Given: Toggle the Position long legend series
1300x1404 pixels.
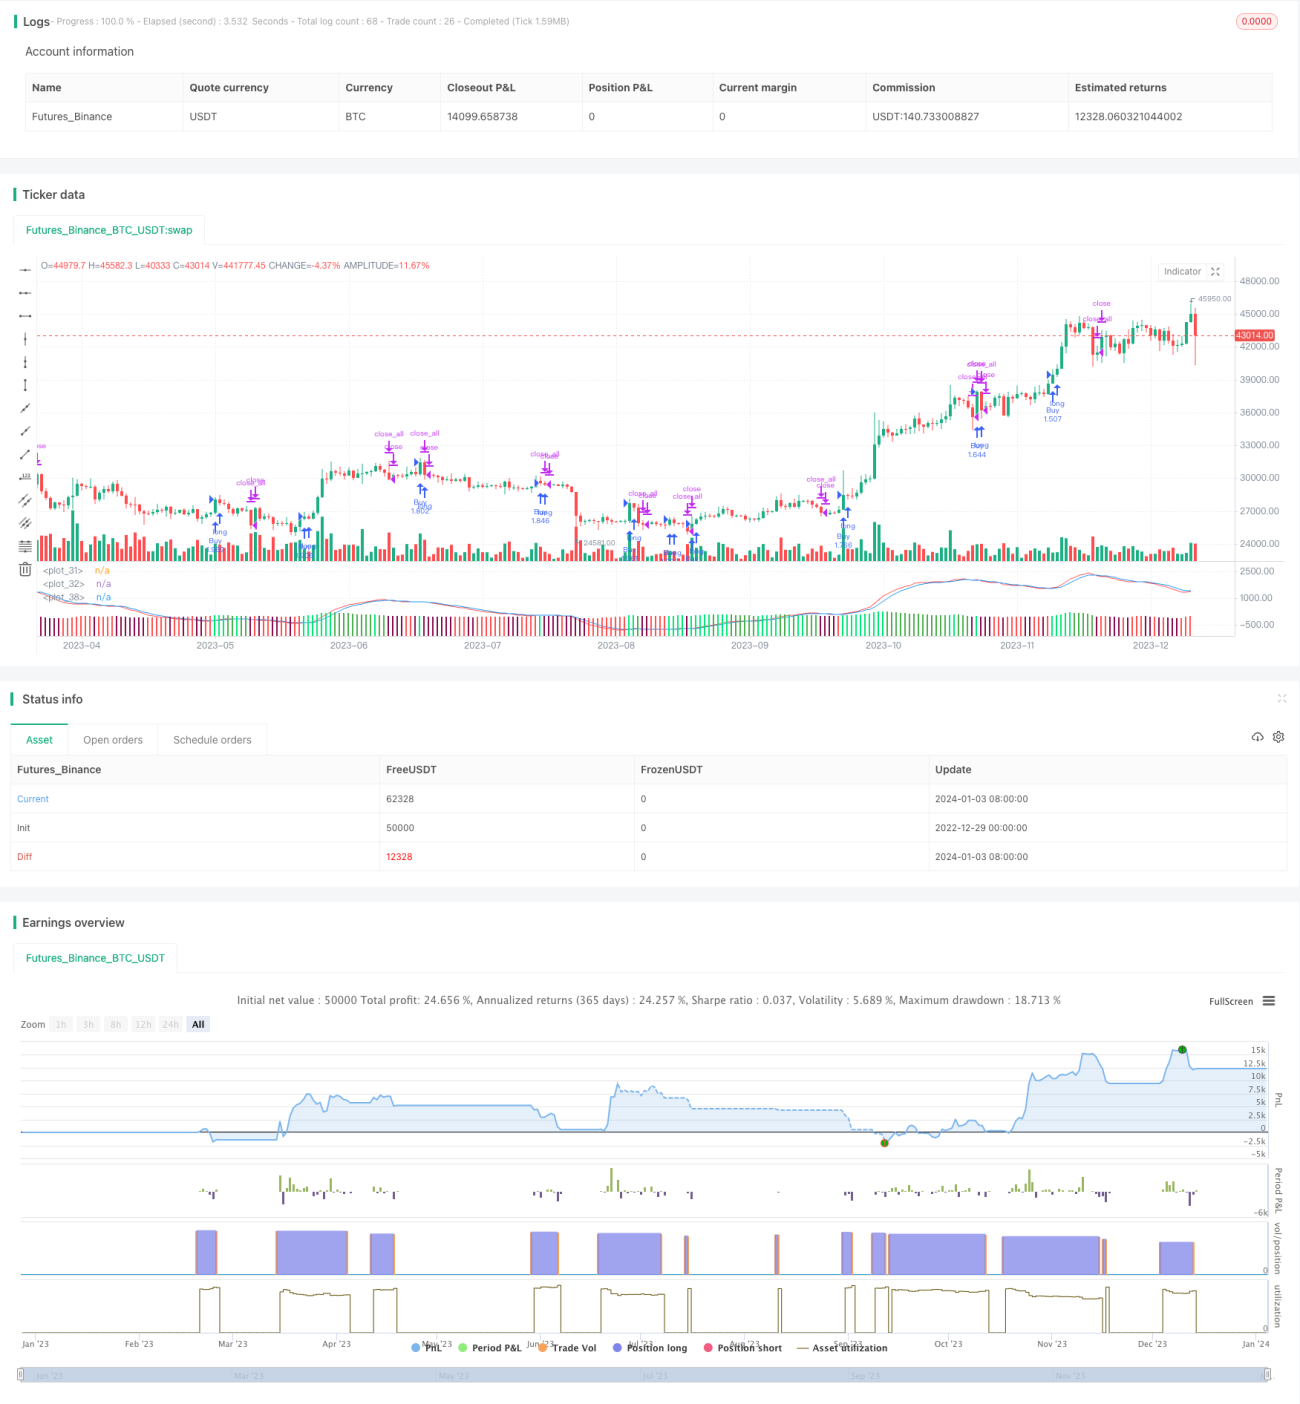Looking at the screenshot, I should pyautogui.click(x=650, y=1348).
